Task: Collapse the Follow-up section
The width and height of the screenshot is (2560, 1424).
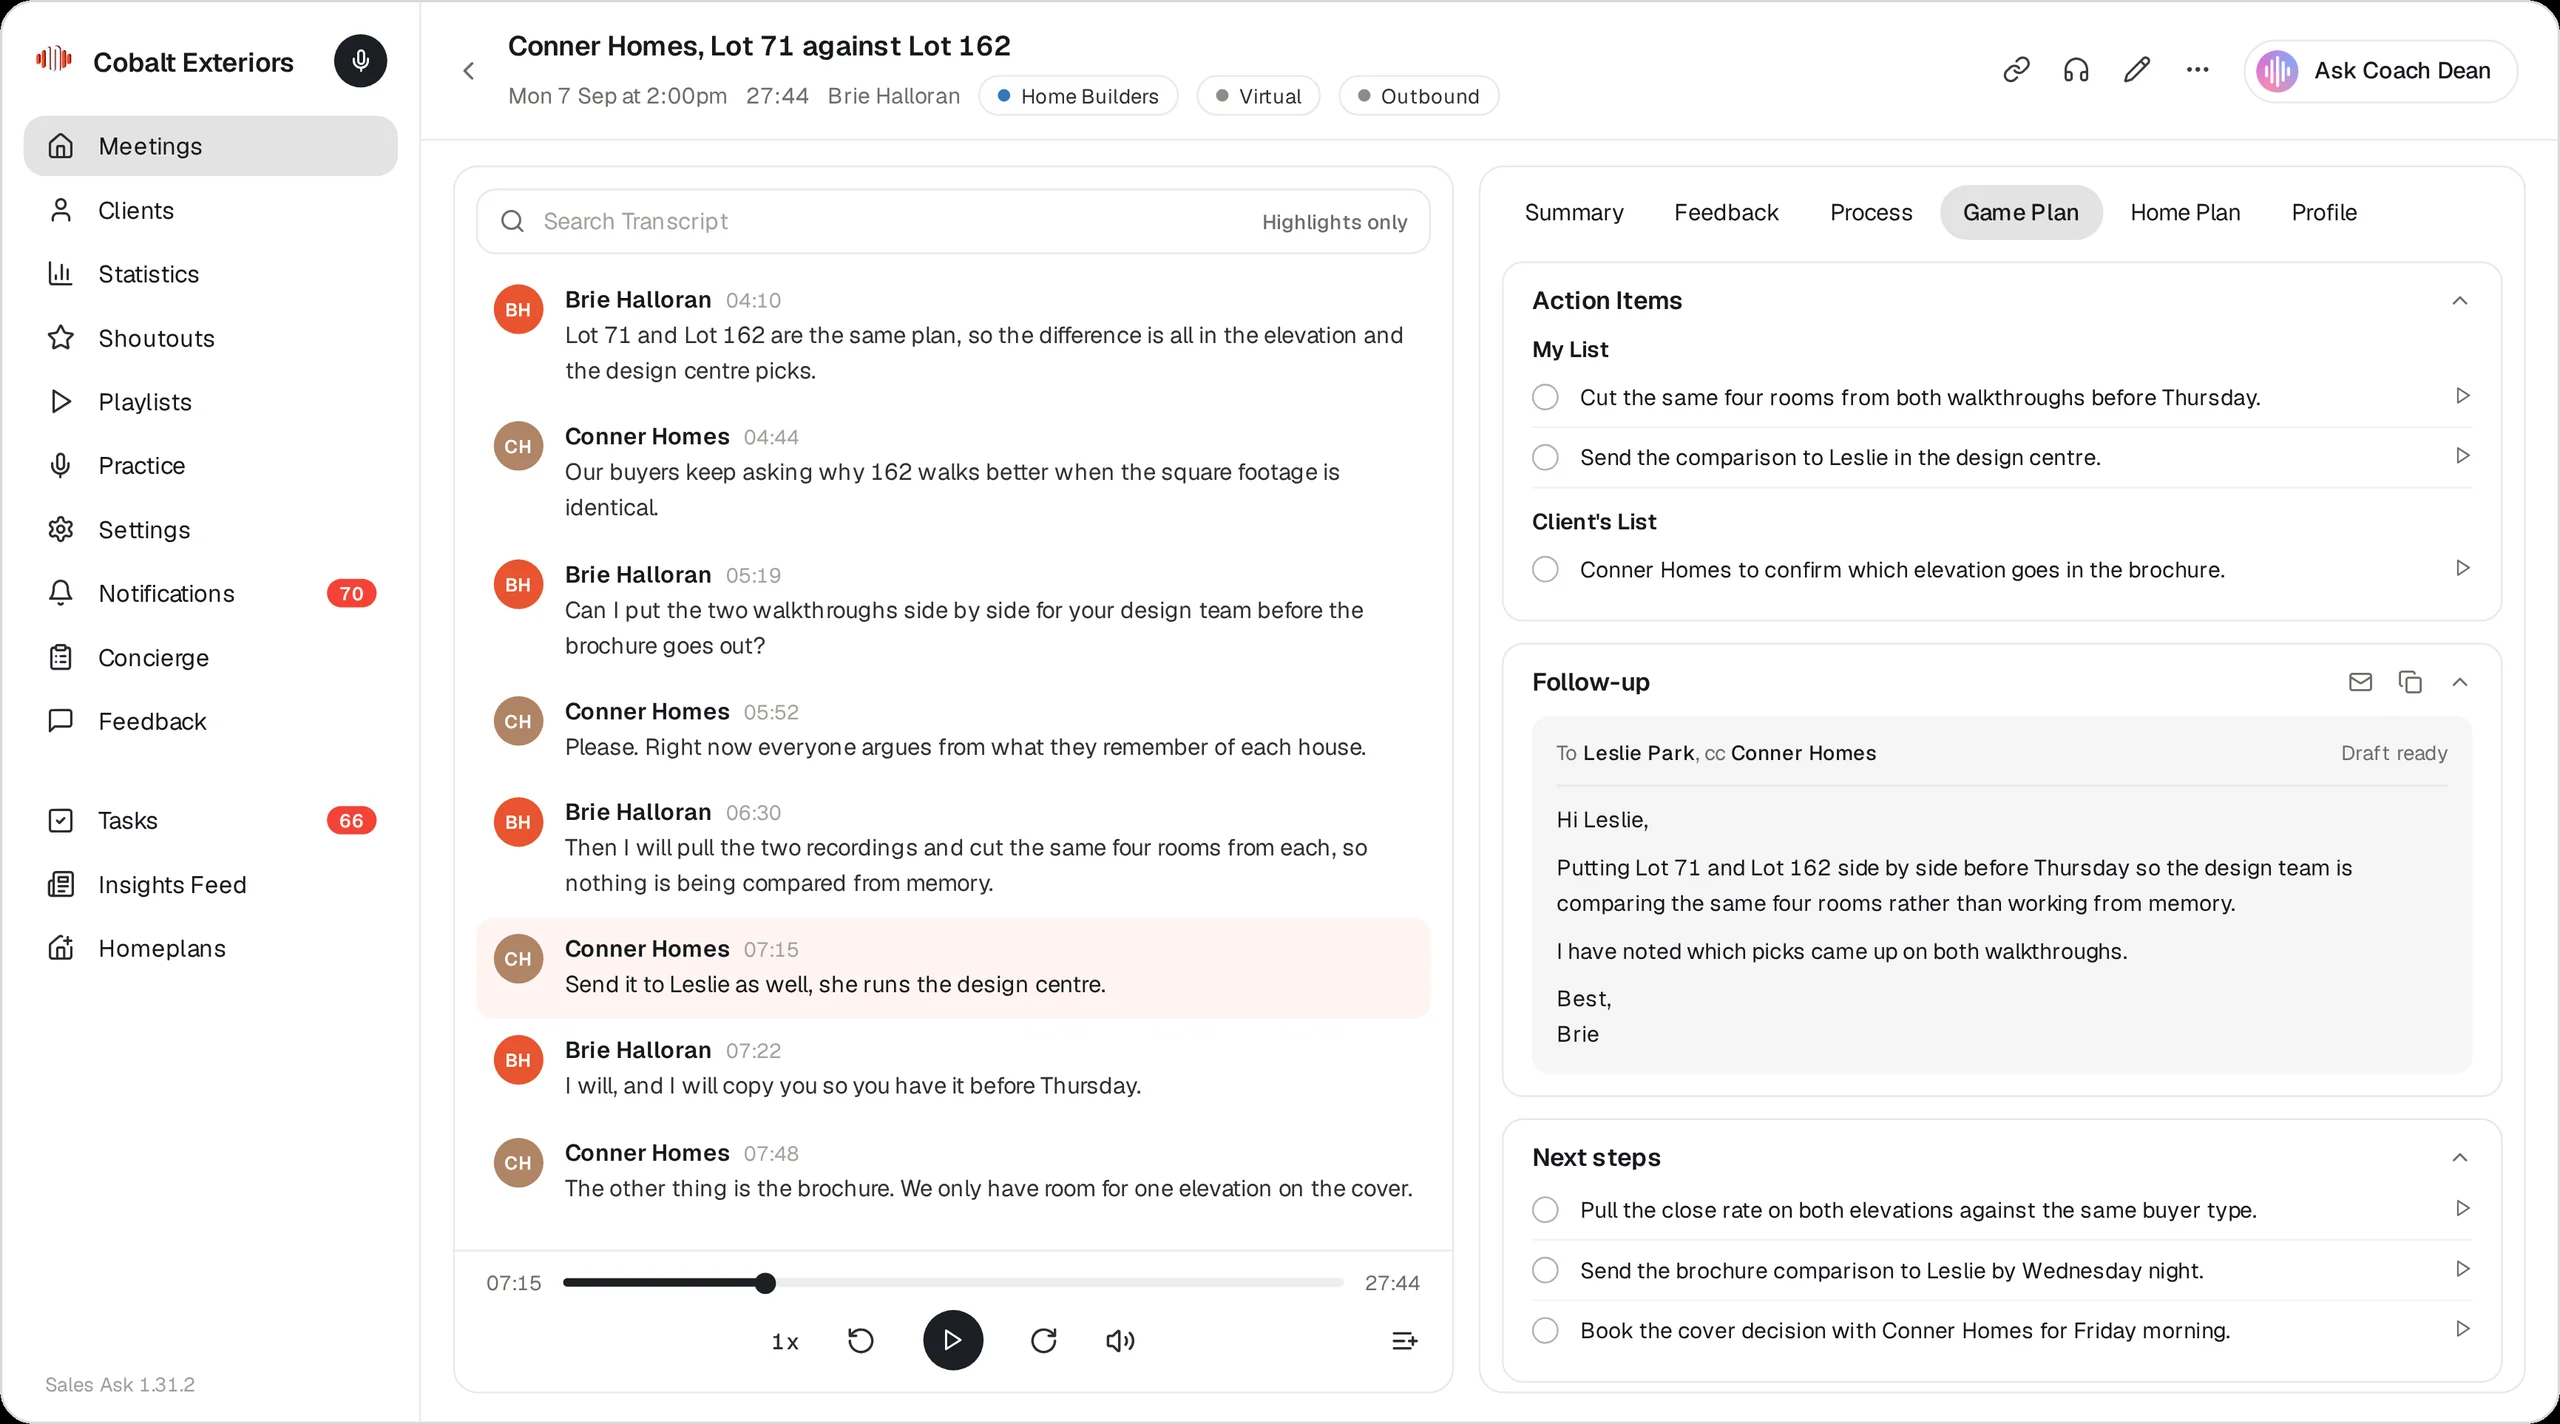Action: pyautogui.click(x=2460, y=682)
